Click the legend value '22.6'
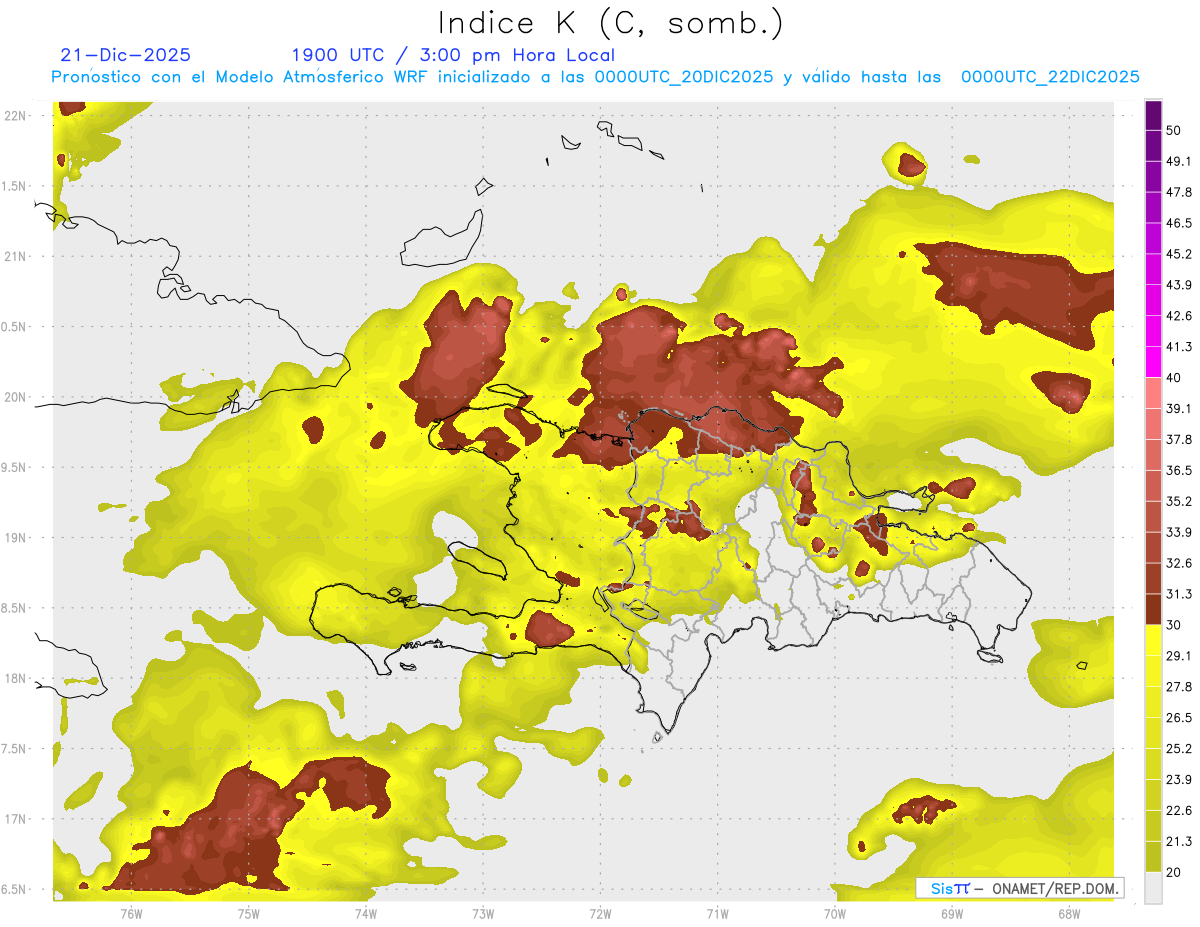Viewport: 1200px width, 927px height. 1179,810
